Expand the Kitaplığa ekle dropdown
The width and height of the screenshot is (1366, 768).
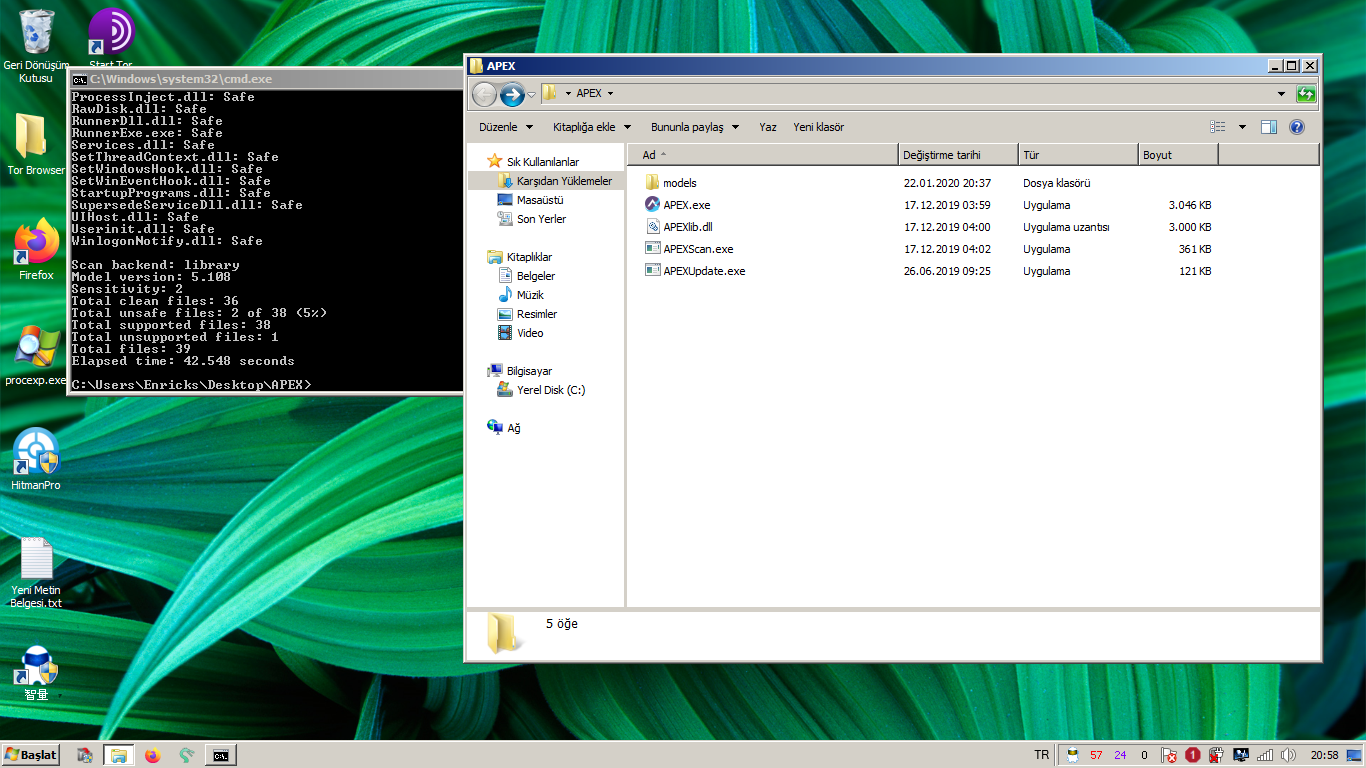click(591, 127)
